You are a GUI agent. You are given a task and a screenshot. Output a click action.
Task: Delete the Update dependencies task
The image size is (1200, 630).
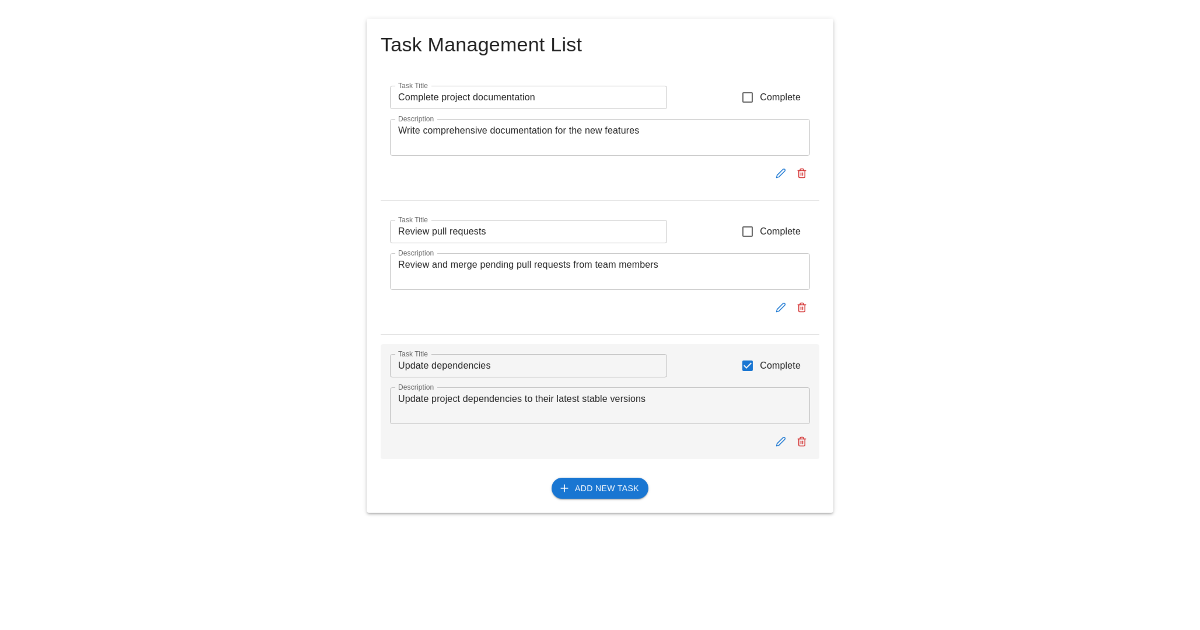click(x=801, y=441)
